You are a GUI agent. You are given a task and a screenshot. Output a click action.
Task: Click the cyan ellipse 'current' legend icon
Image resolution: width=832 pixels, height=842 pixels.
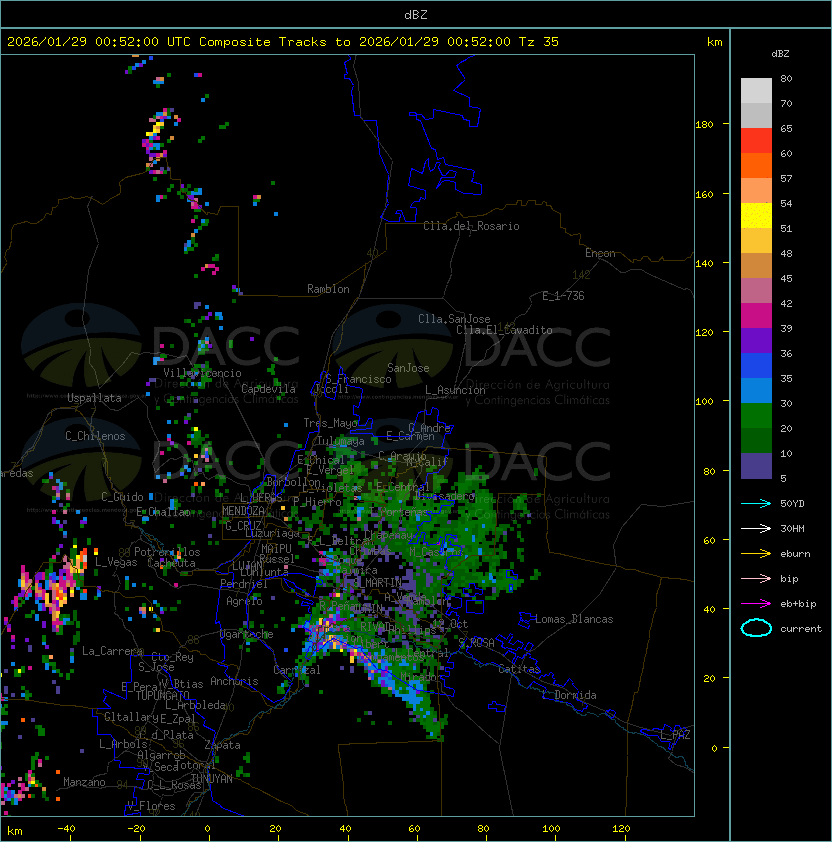pos(756,628)
